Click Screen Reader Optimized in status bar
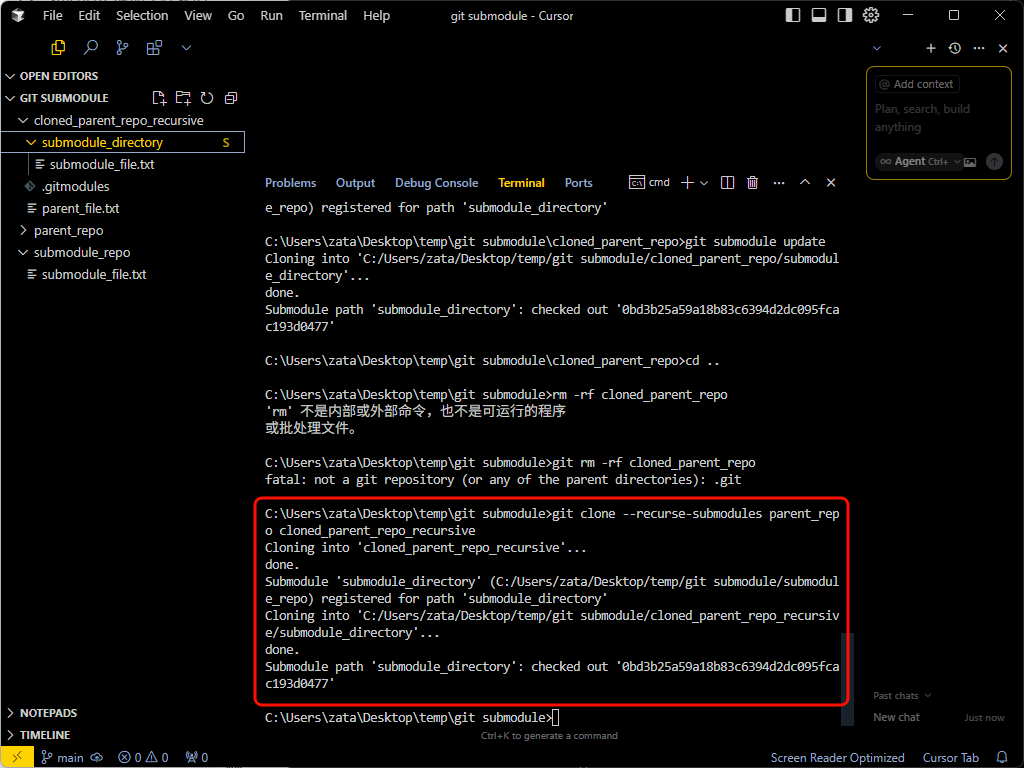The image size is (1024, 768). 837,757
